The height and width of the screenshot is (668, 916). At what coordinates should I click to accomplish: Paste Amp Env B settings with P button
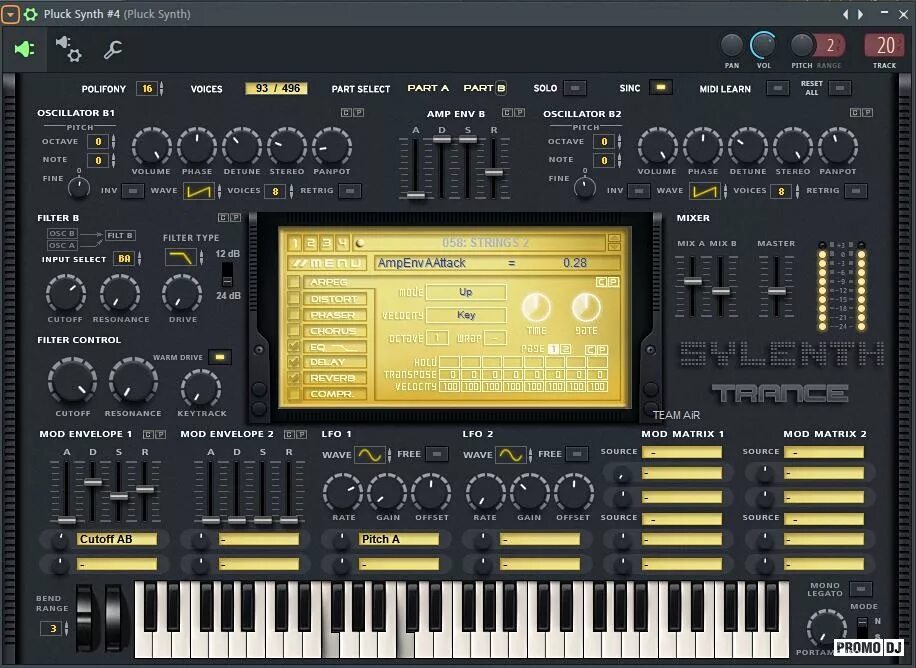click(x=519, y=112)
